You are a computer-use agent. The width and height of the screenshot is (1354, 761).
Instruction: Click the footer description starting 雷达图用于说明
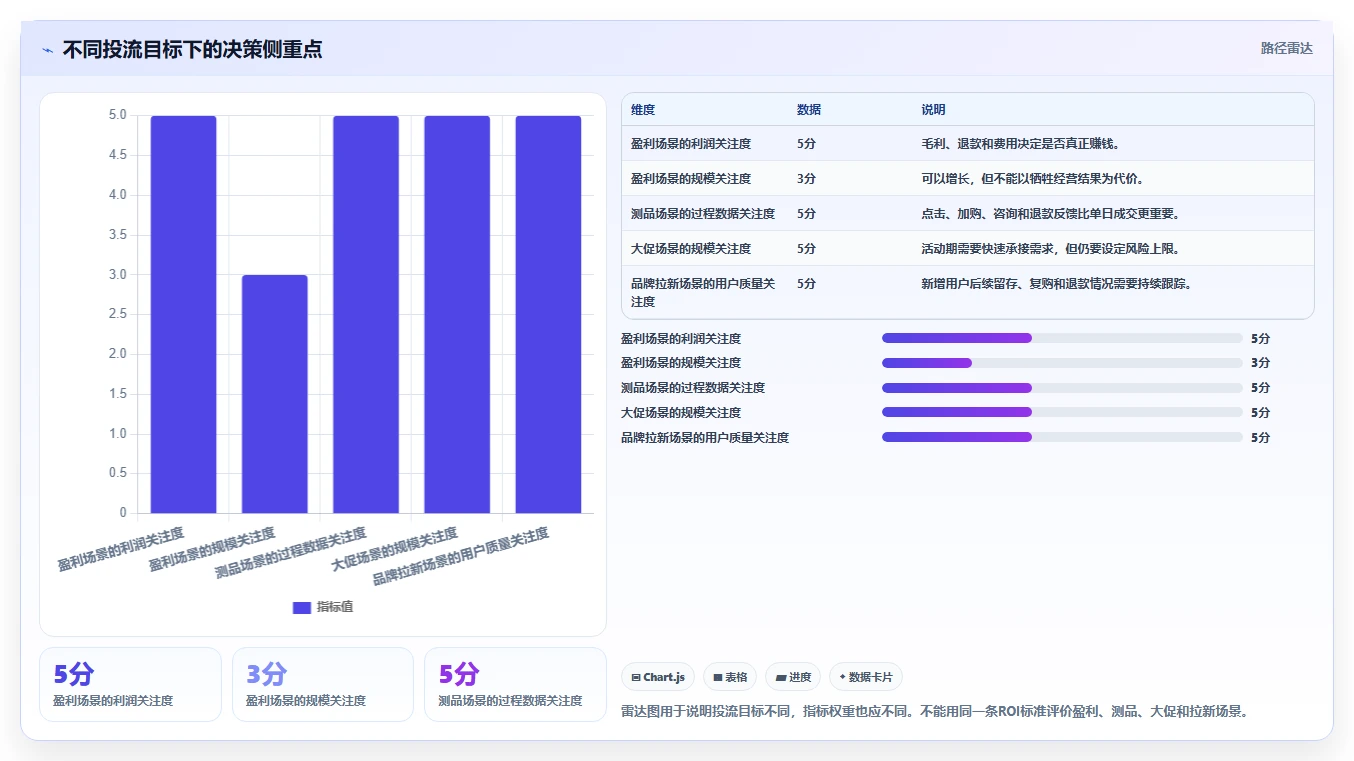(x=935, y=712)
